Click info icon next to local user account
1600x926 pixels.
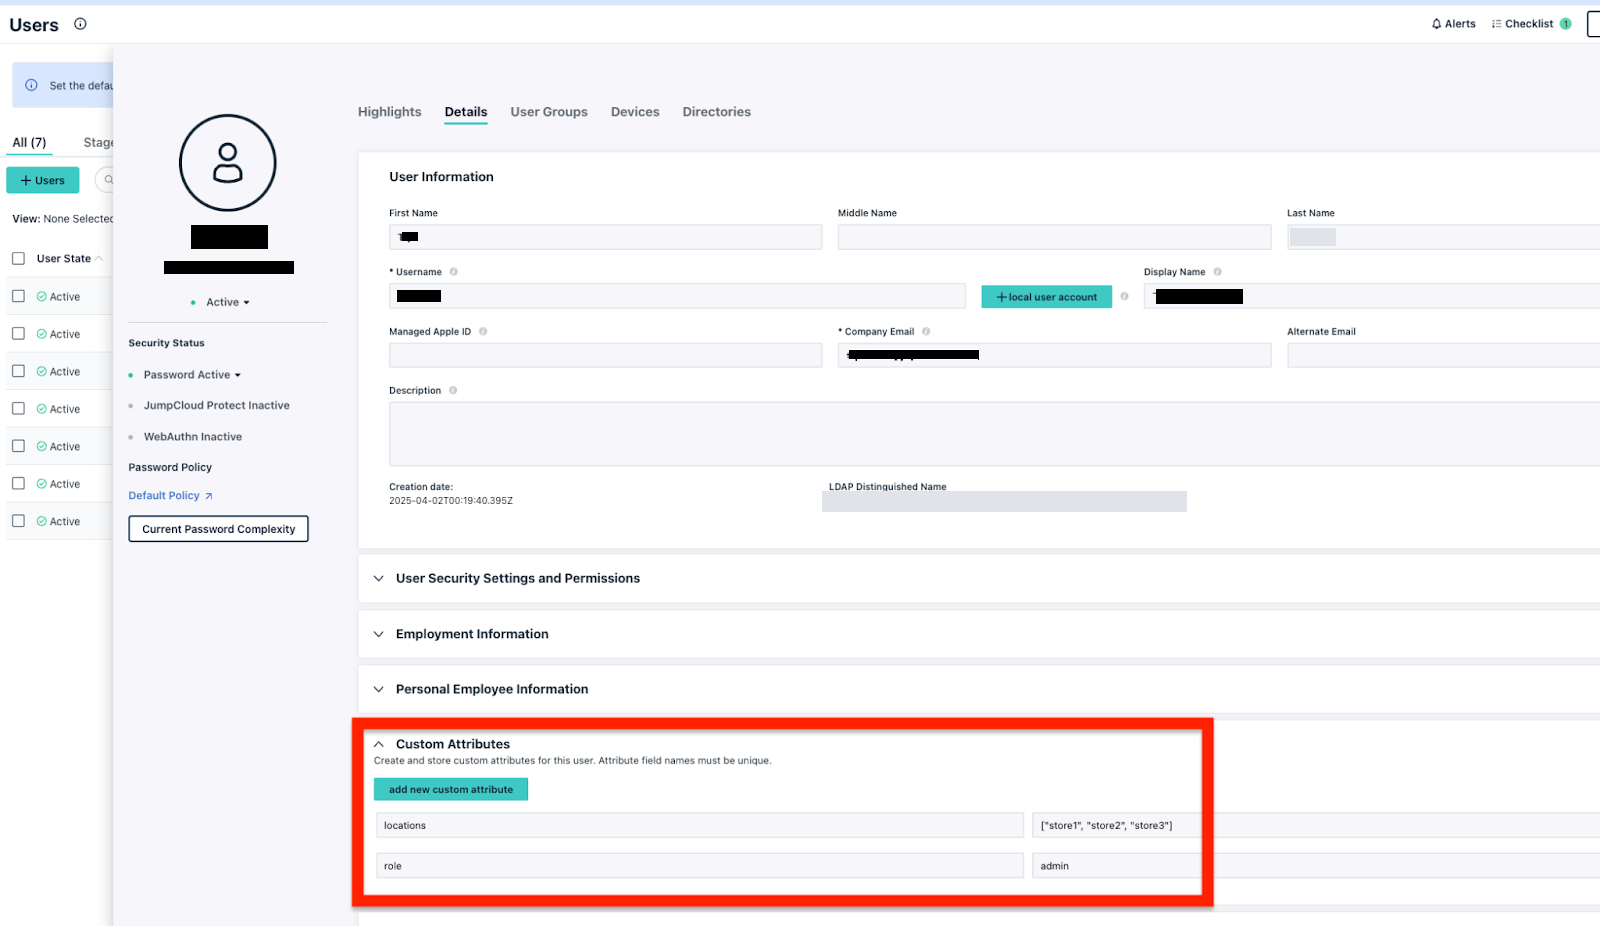point(1124,297)
